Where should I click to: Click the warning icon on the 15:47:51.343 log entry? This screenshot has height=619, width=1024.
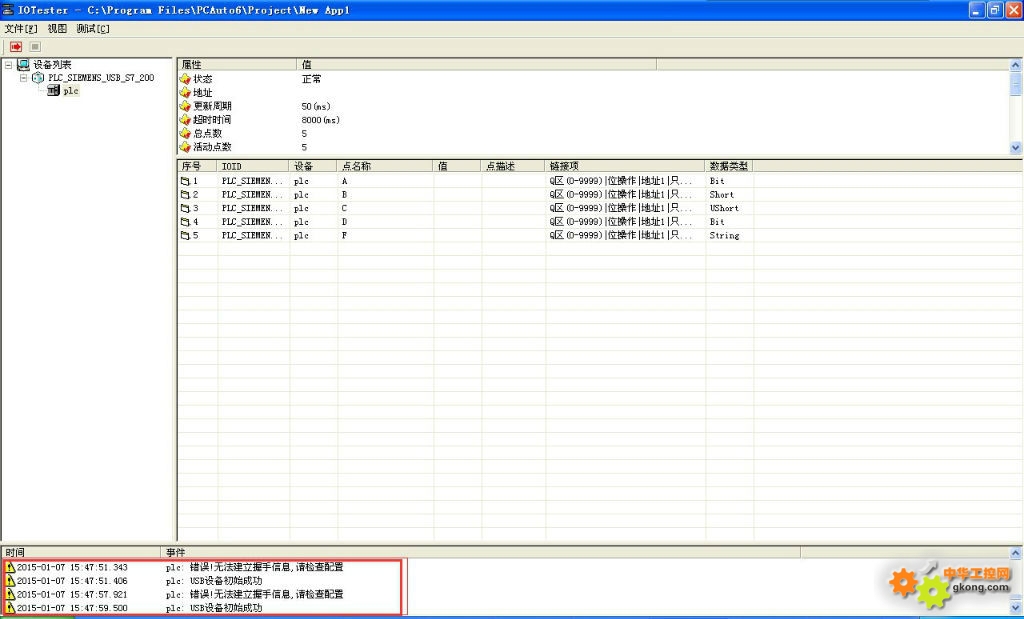[10, 567]
